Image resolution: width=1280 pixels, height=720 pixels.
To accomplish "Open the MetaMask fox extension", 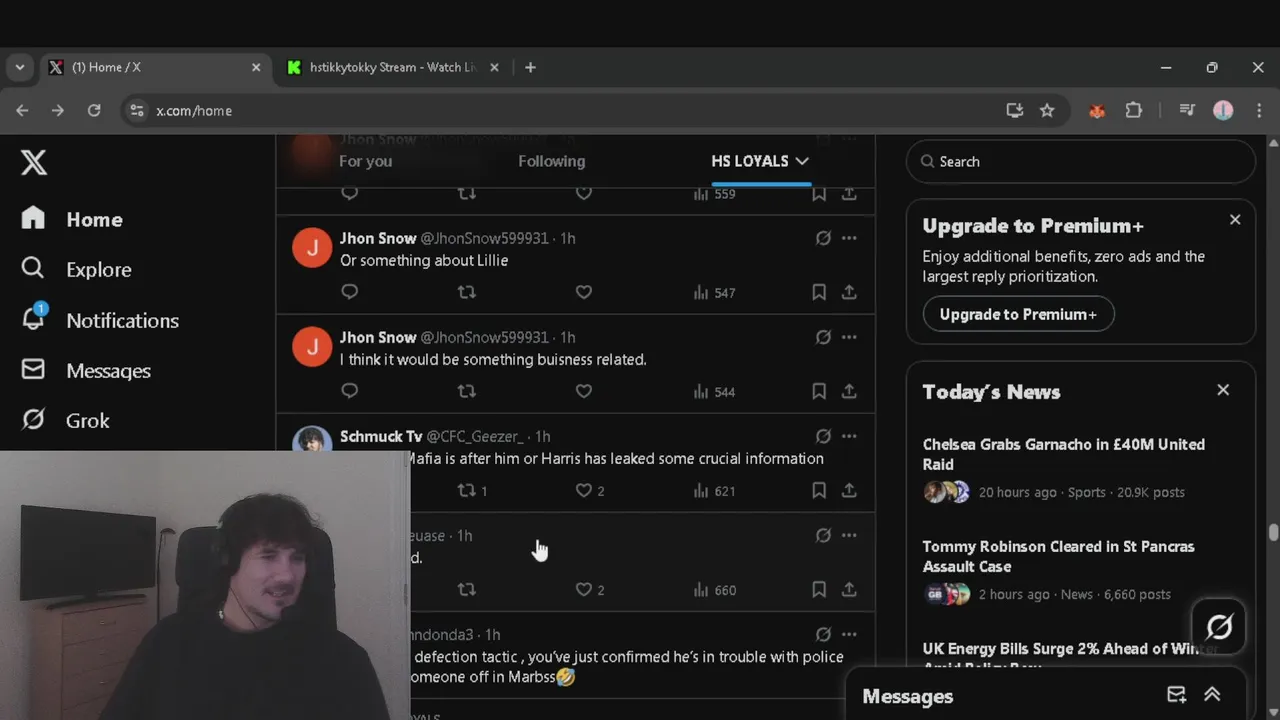I will 1097,110.
